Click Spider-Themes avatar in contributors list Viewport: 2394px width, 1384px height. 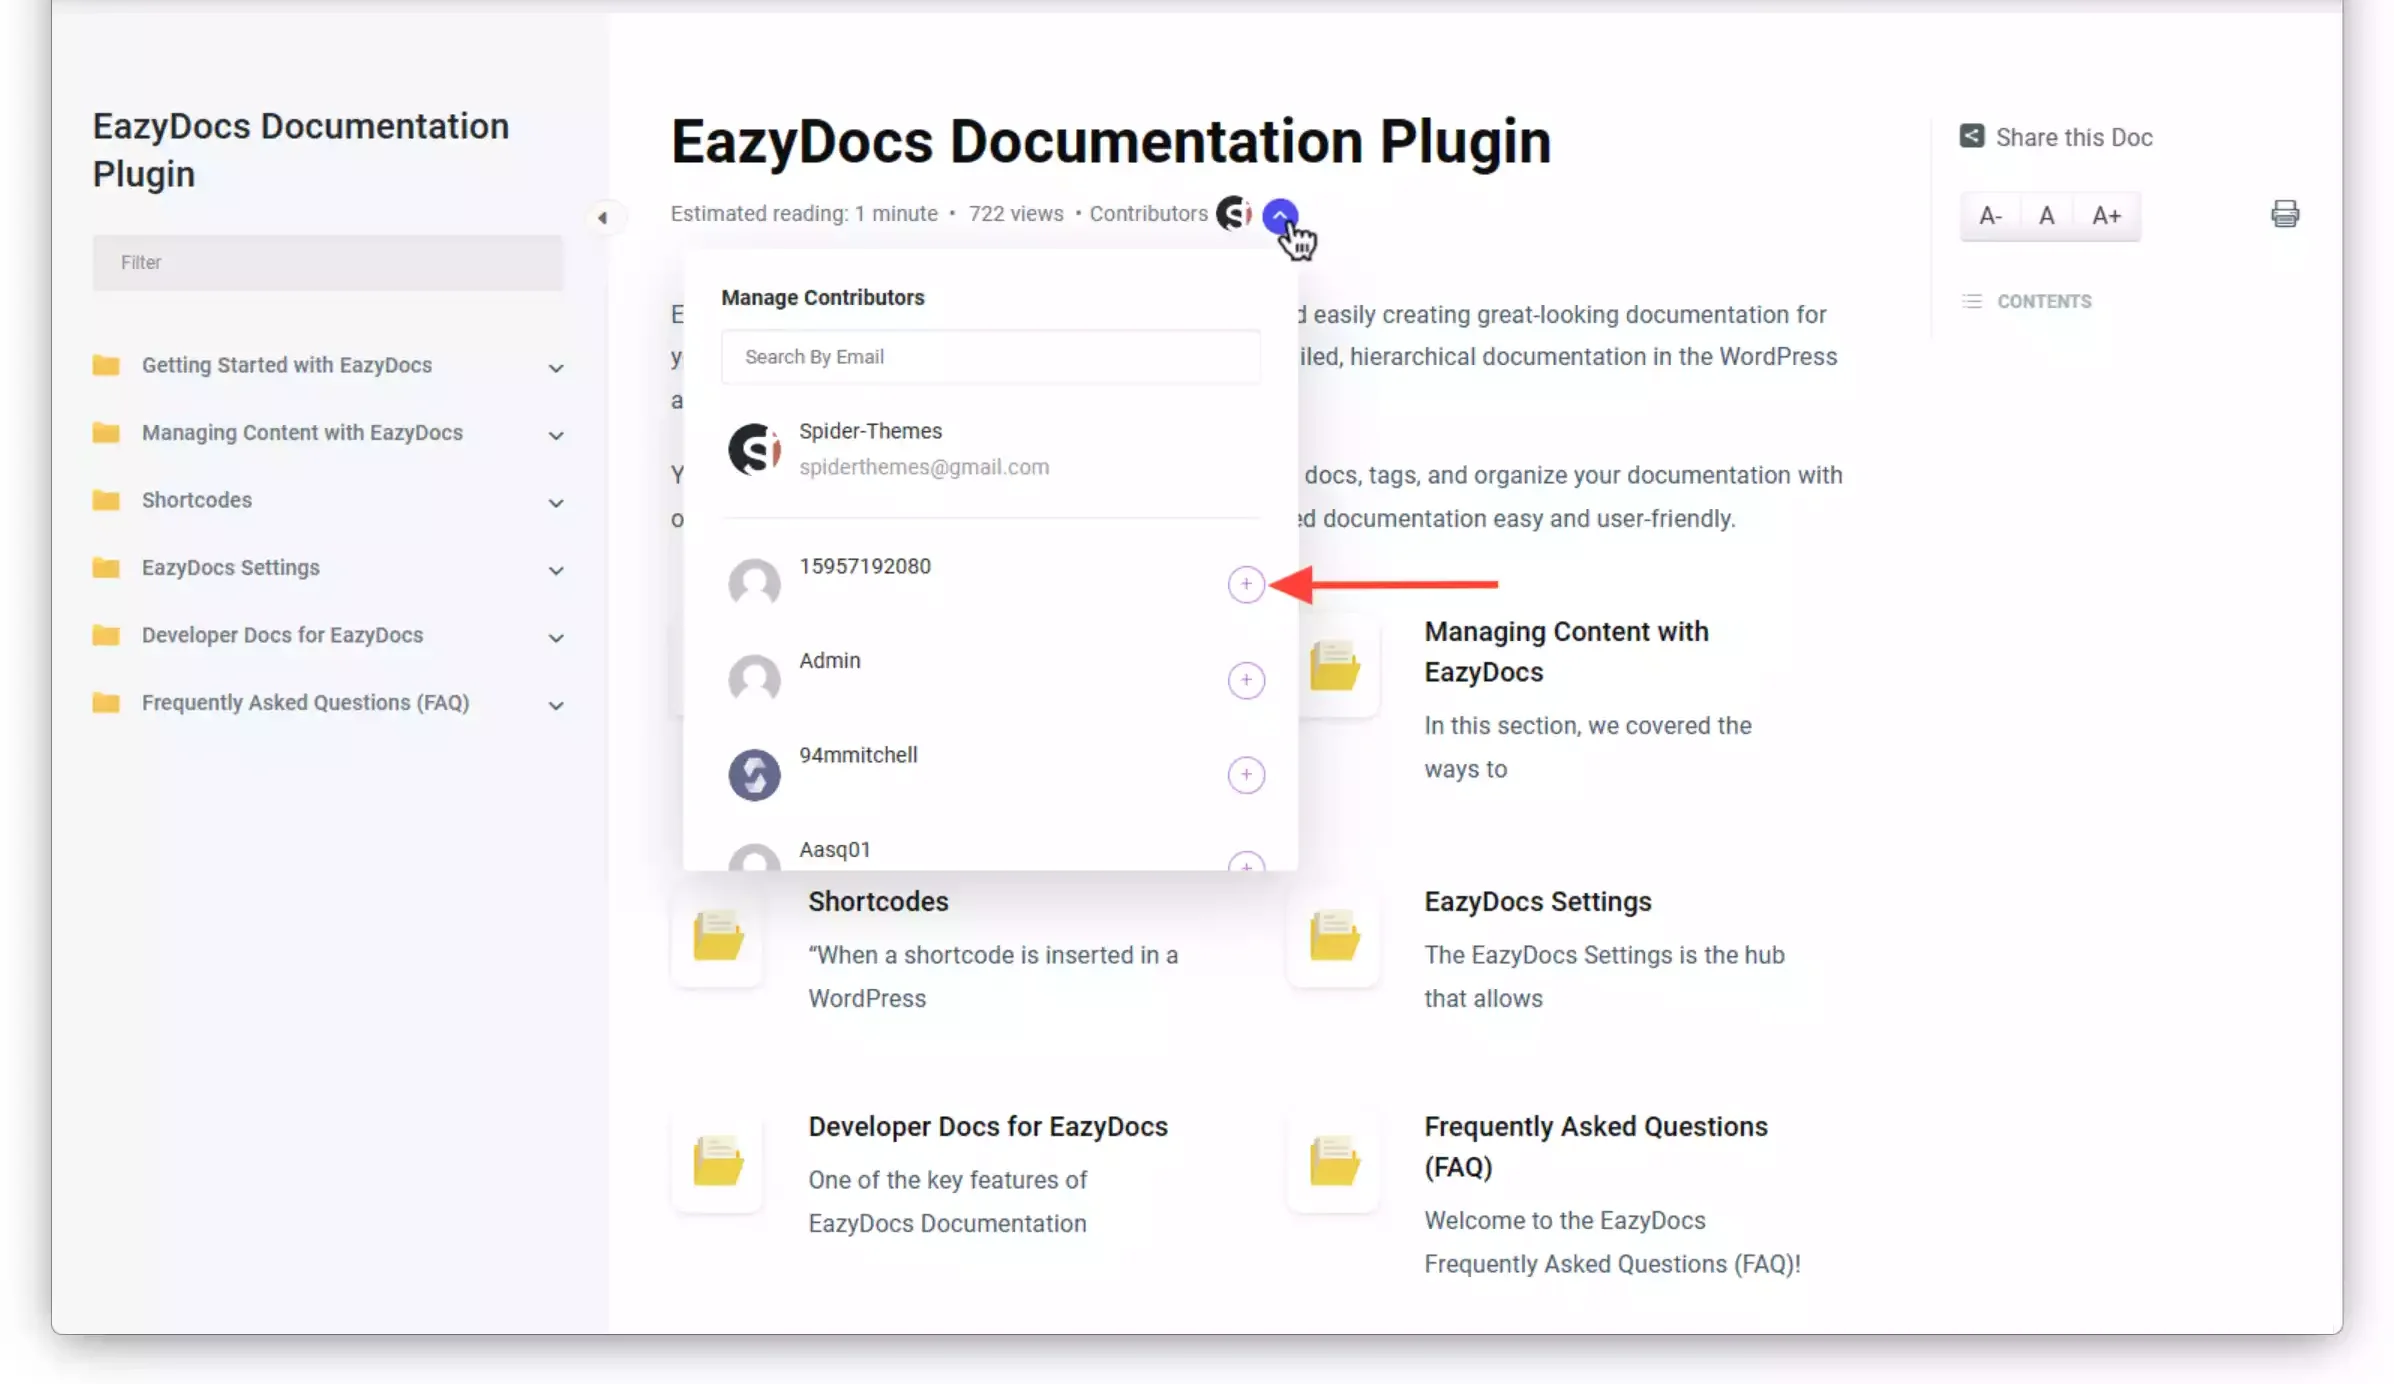click(x=754, y=449)
